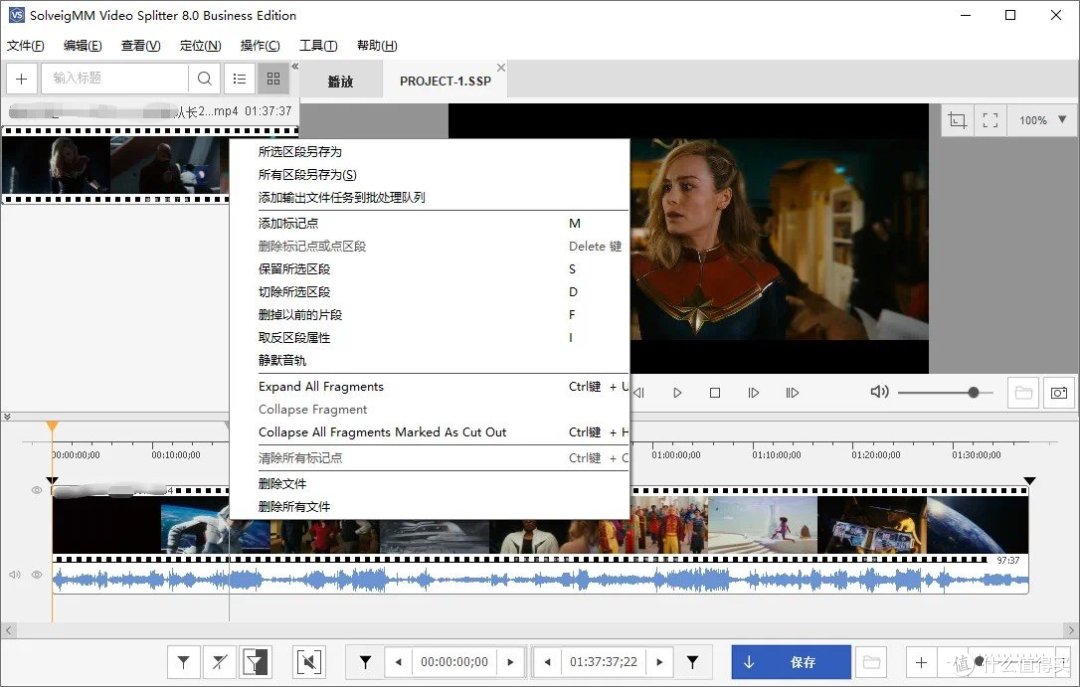Play the video preview

point(677,393)
